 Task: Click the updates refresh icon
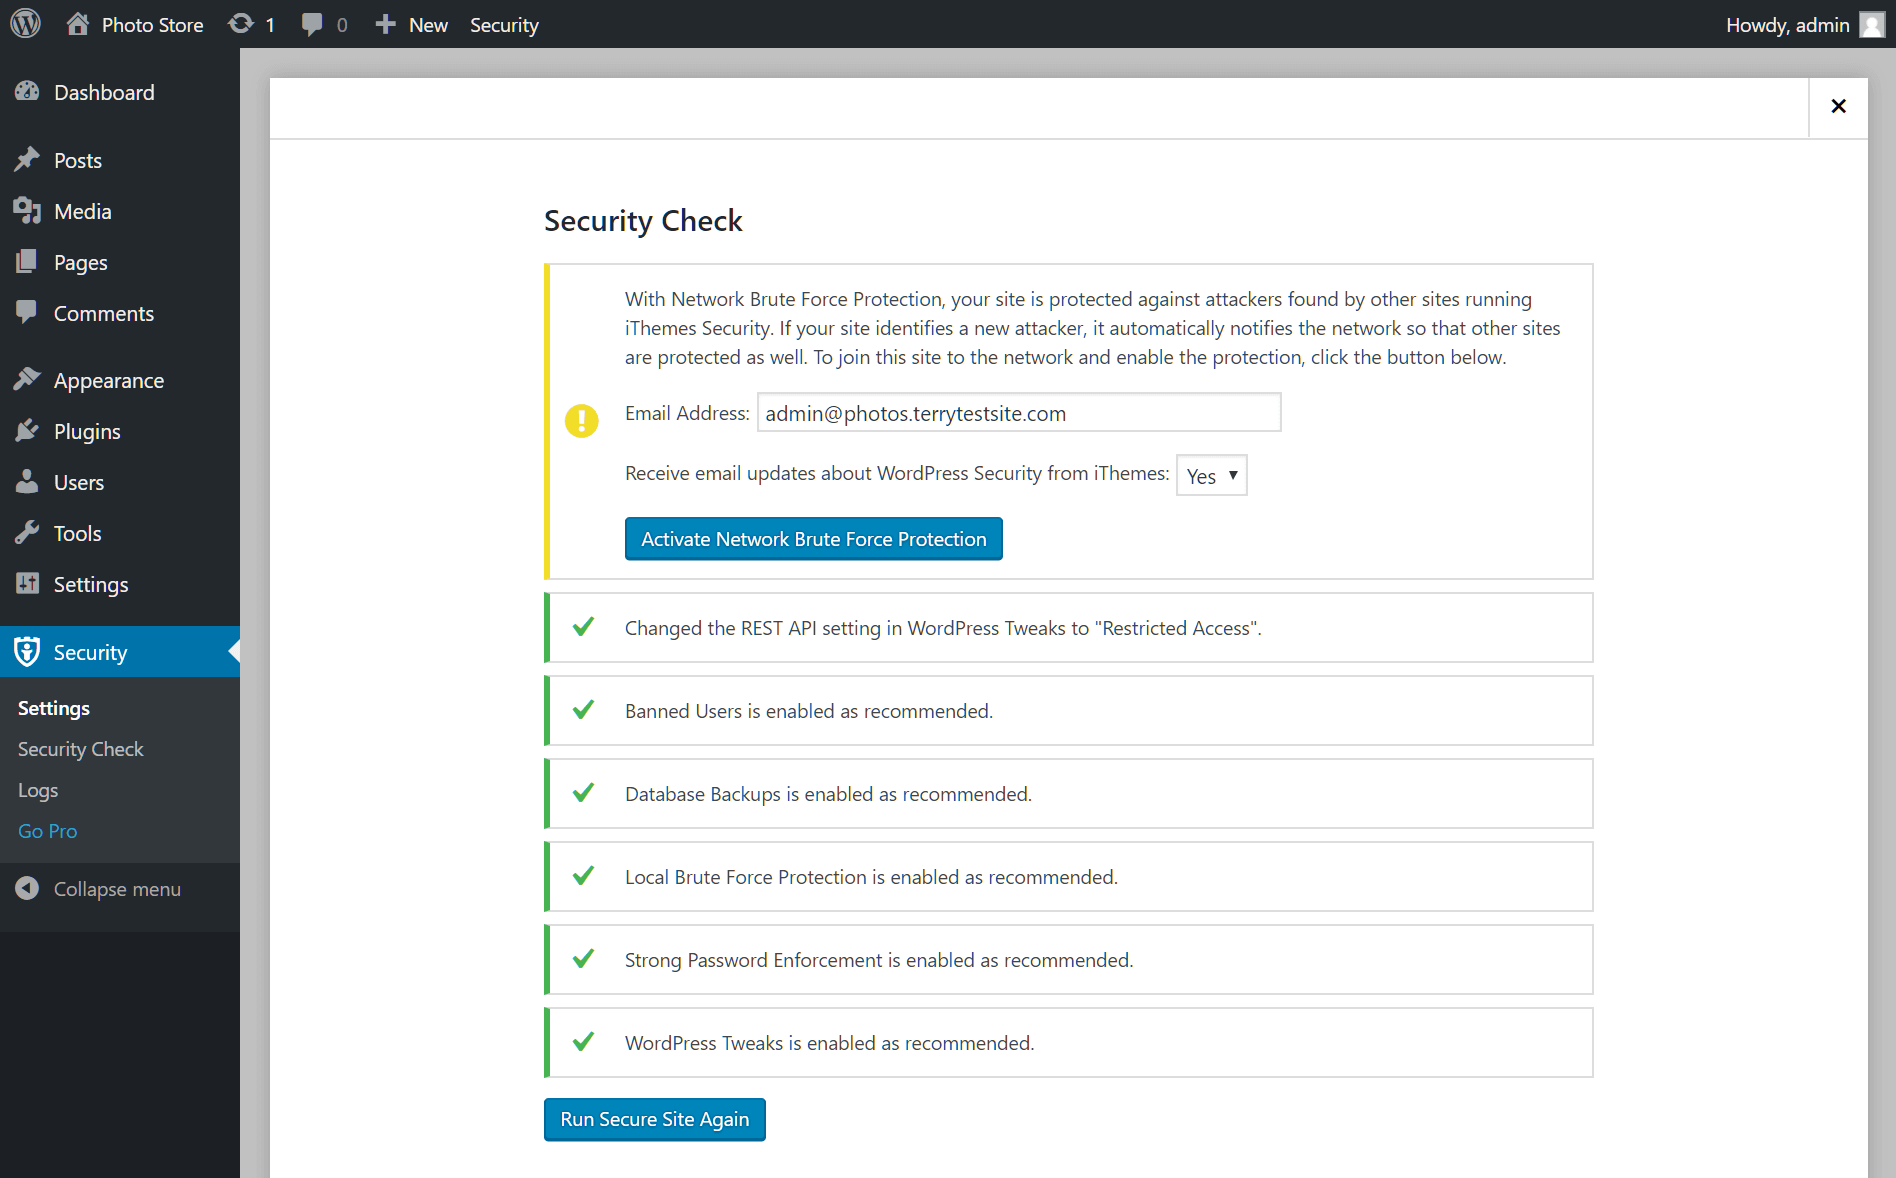tap(241, 24)
